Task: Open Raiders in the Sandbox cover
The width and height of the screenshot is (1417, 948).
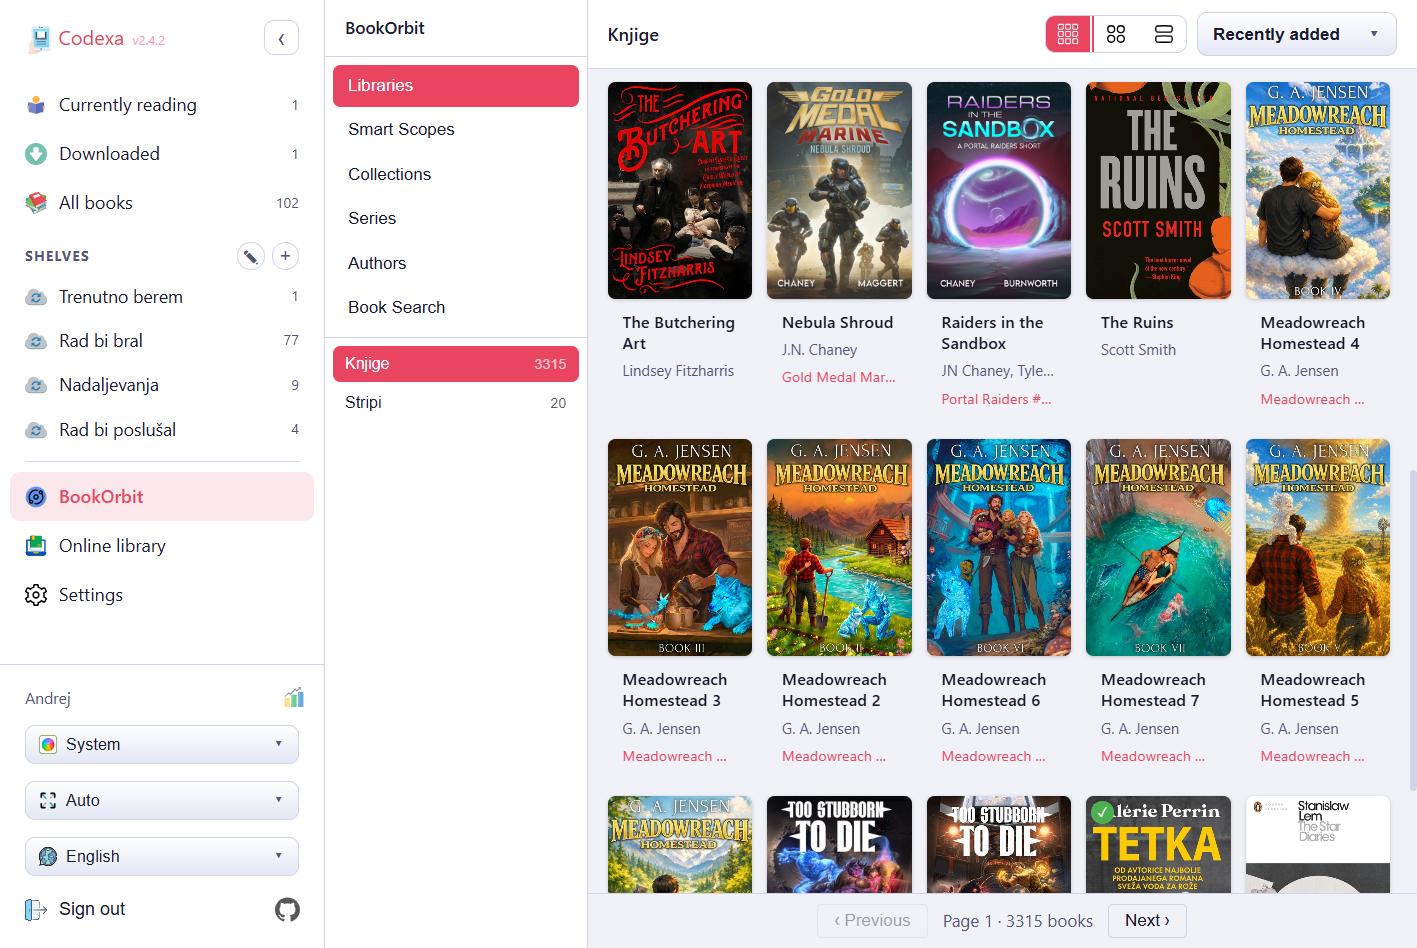Action: (x=999, y=190)
